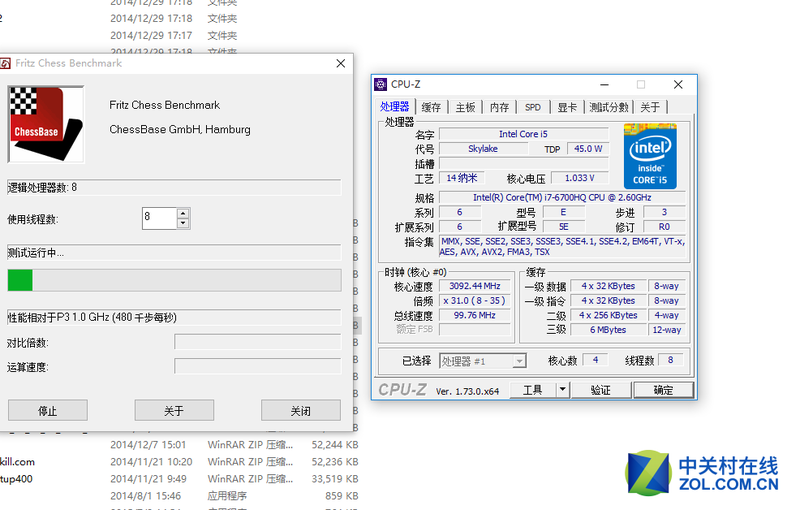The height and width of the screenshot is (510, 800).
Task: Select the 33,519 KB ZIP file row
Action: click(179, 479)
